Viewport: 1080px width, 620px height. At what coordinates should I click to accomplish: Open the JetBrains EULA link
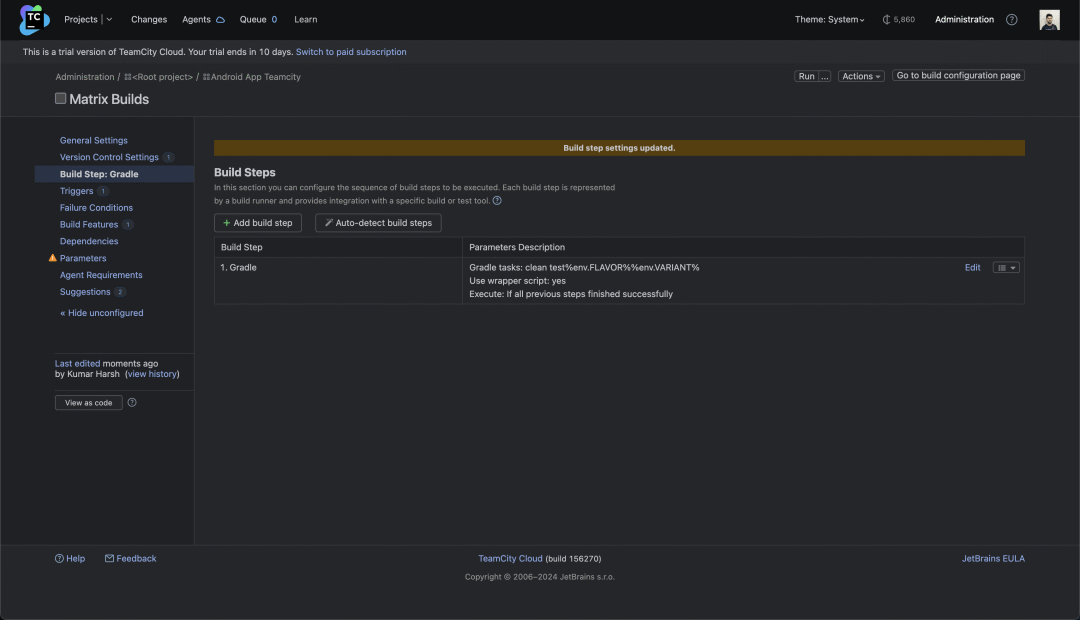point(993,559)
